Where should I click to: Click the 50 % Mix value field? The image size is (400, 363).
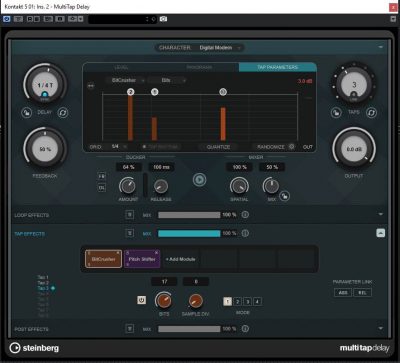pyautogui.click(x=272, y=167)
